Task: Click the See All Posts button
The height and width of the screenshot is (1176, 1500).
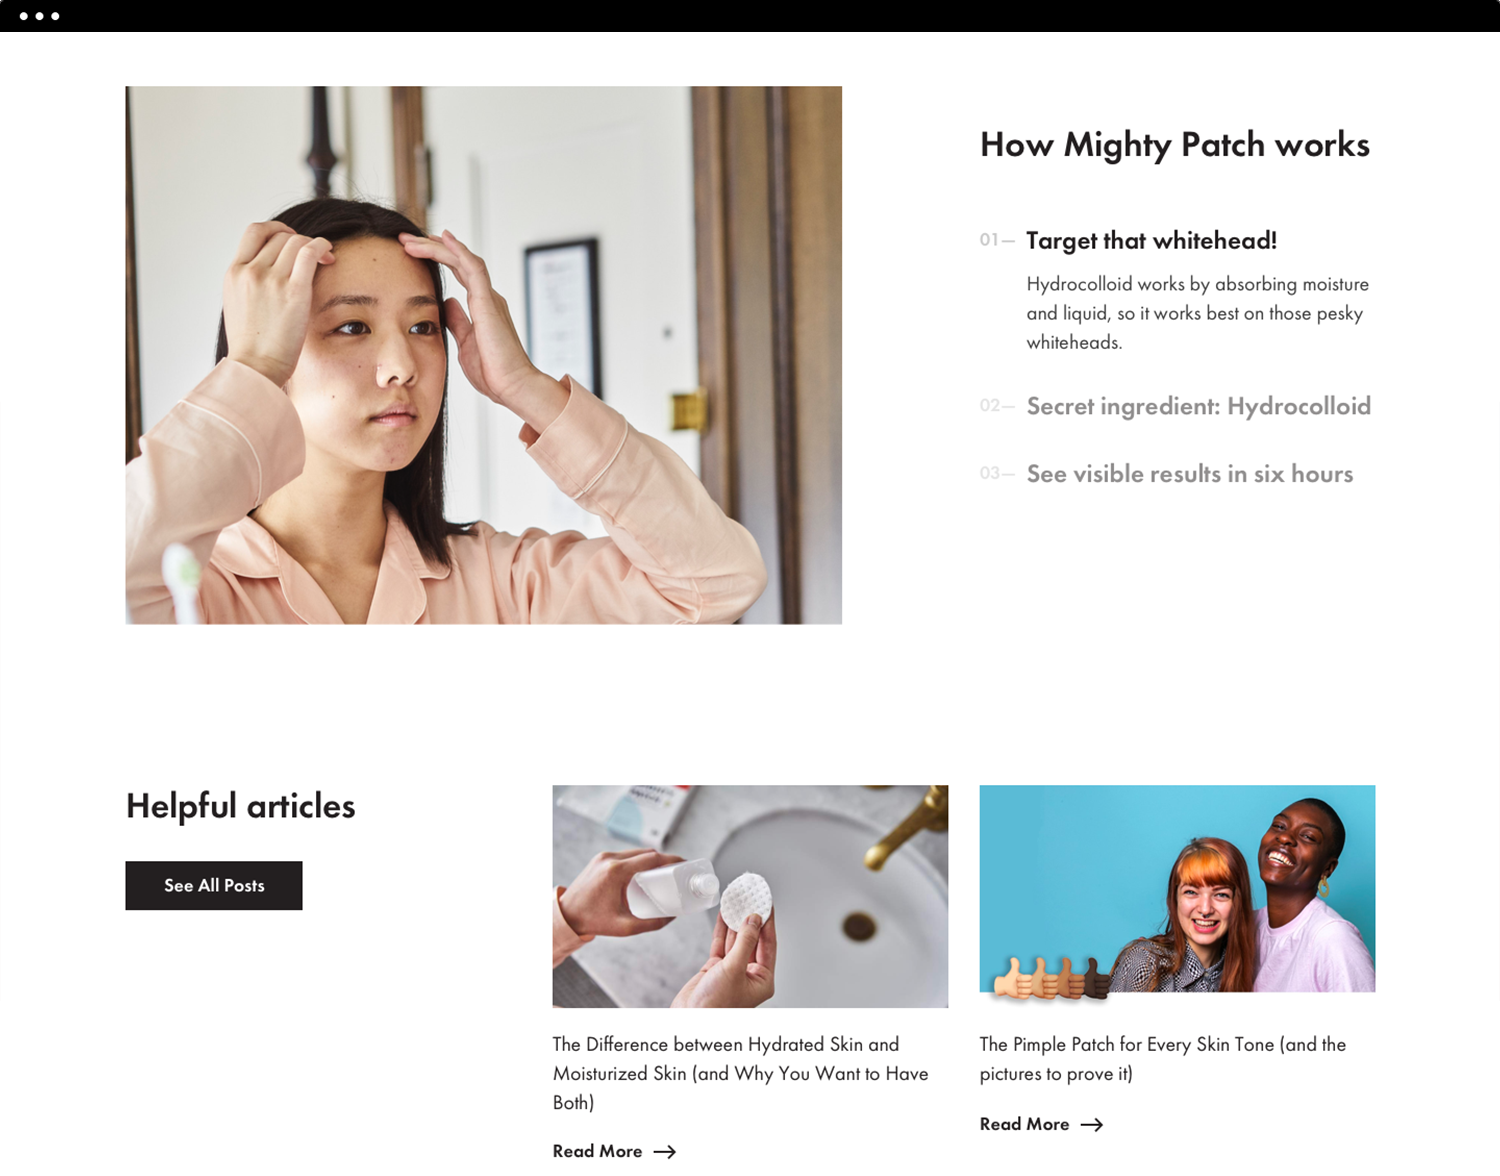Action: click(214, 886)
